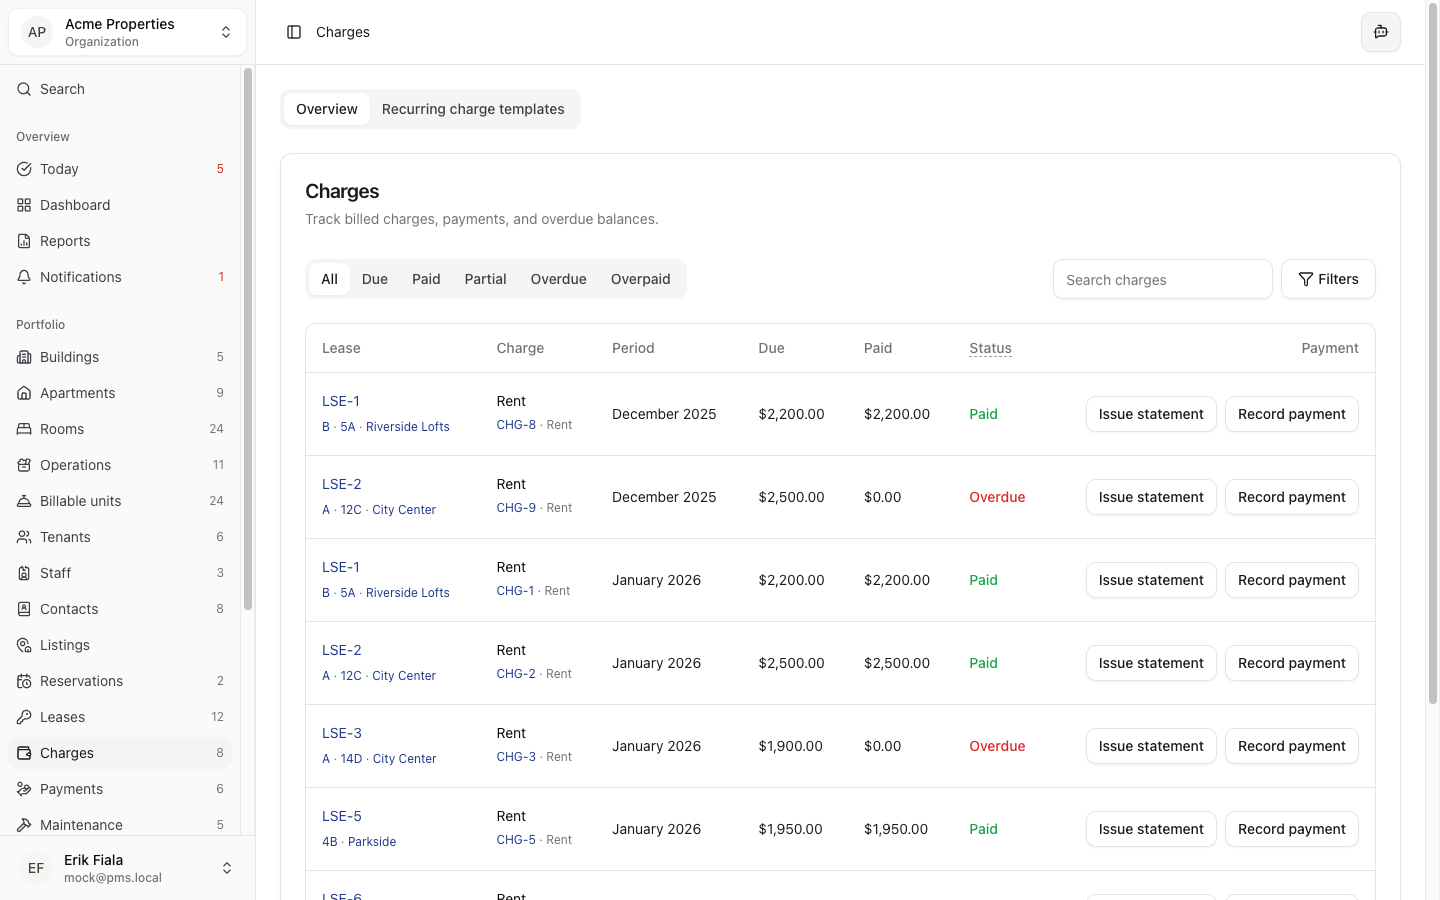Focus the Search charges input field
The width and height of the screenshot is (1440, 900).
point(1162,280)
